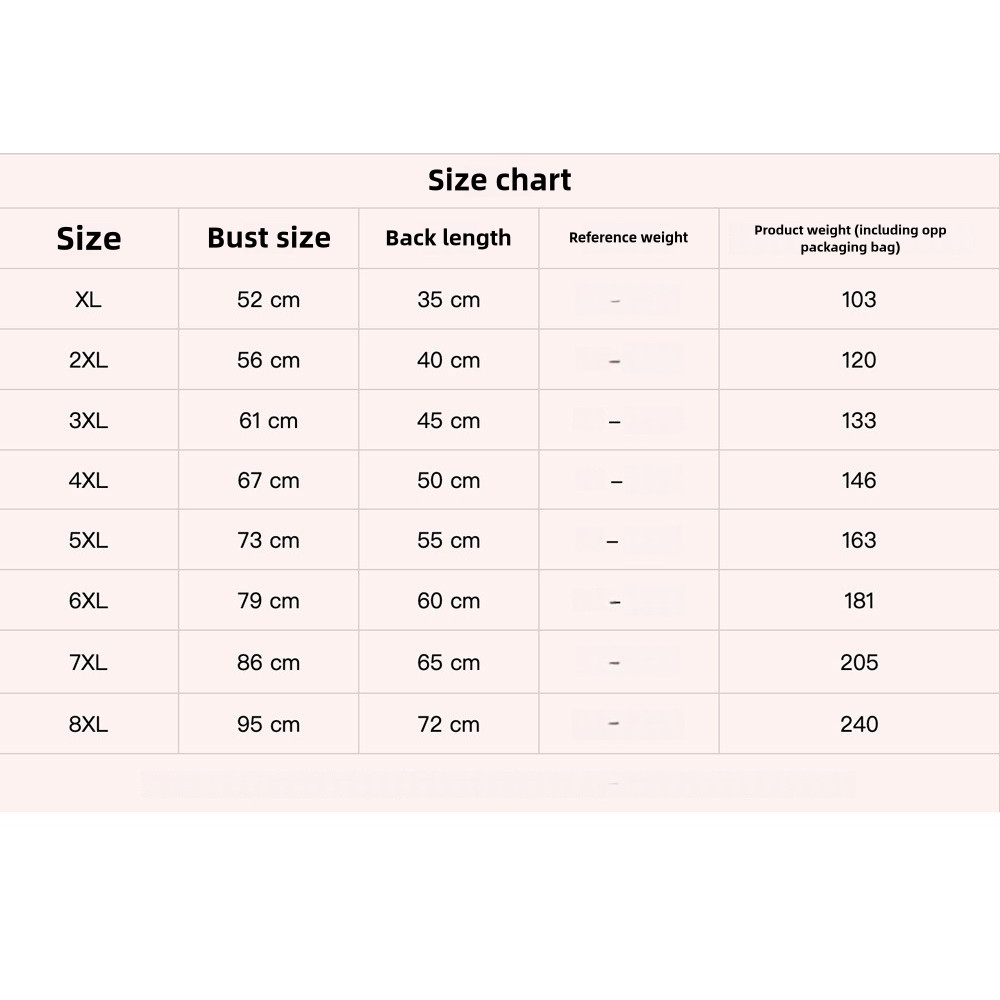Click the 7XL bust value 86 cm
Image resolution: width=1000 pixels, height=1000 pixels.
[x=268, y=663]
